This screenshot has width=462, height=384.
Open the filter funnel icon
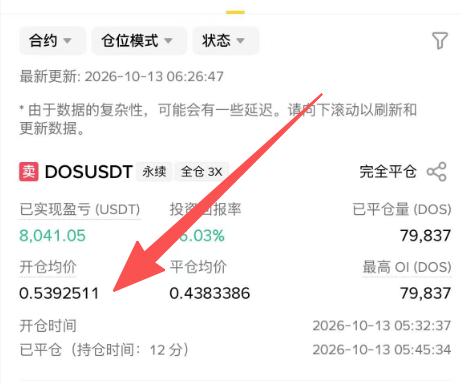440,41
